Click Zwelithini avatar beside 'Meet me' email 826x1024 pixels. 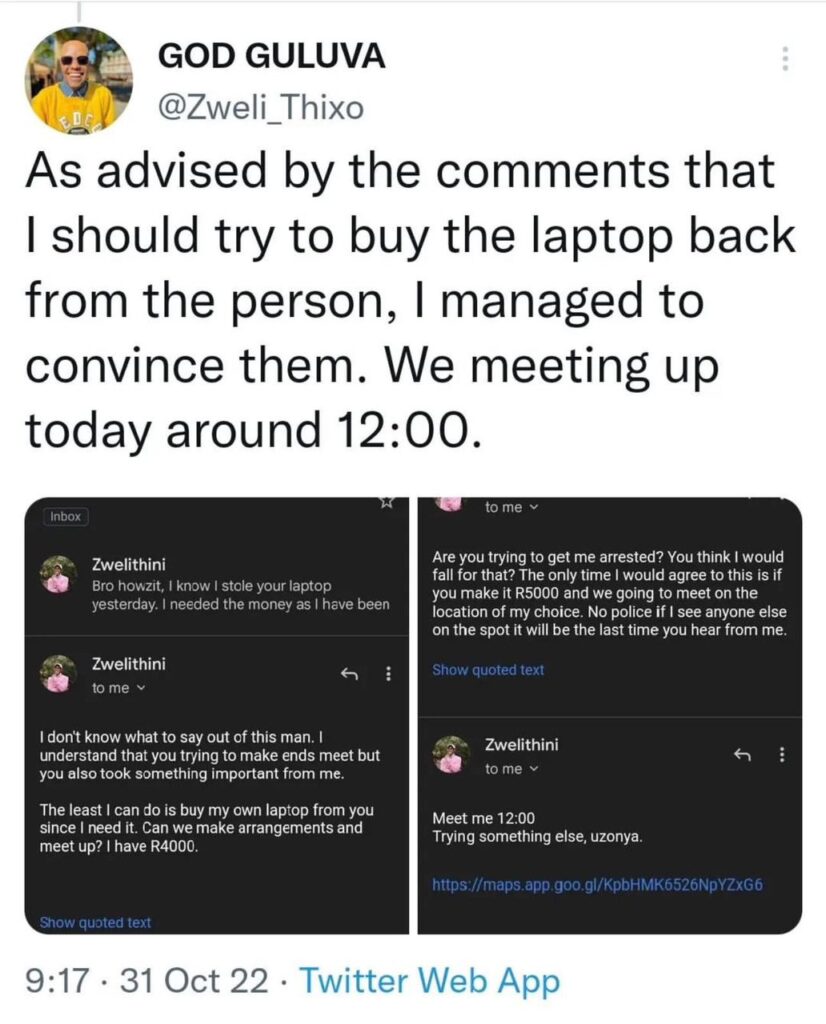[451, 754]
